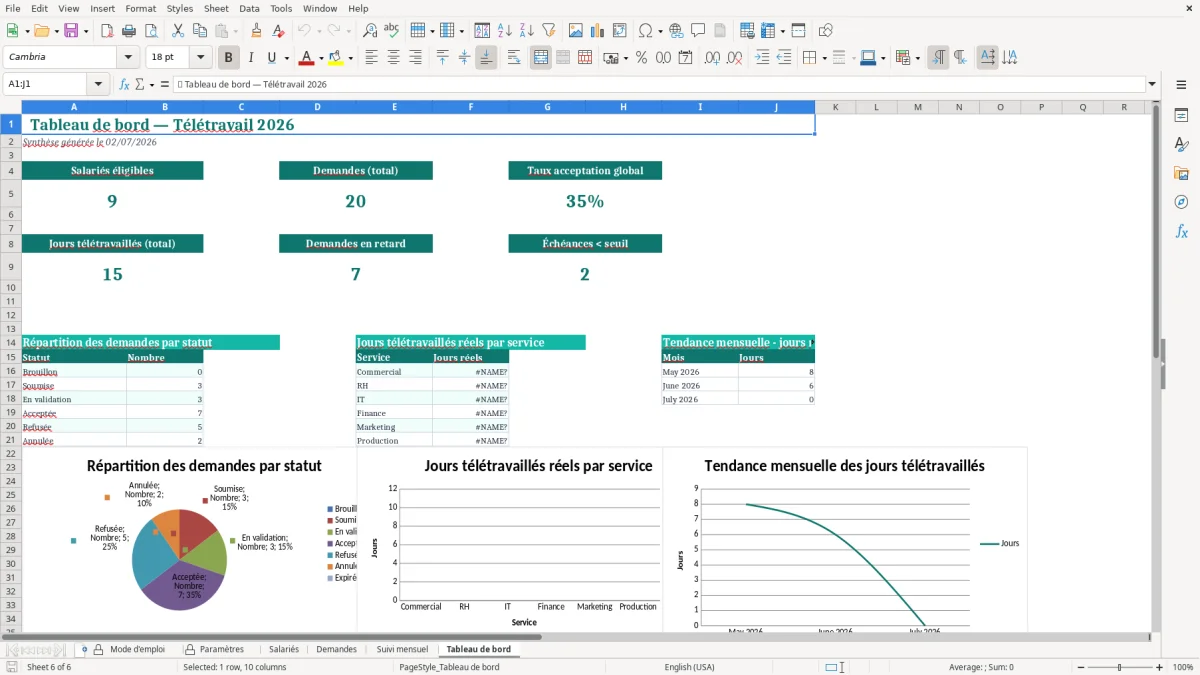Format as percent icon
The width and height of the screenshot is (1200, 675).
click(641, 58)
